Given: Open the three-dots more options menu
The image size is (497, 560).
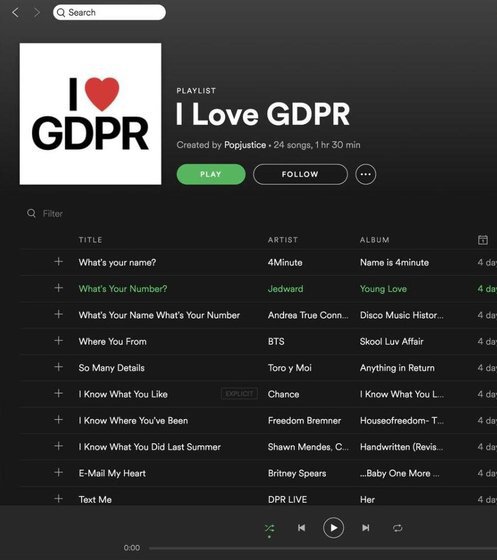Looking at the screenshot, I should (x=366, y=174).
